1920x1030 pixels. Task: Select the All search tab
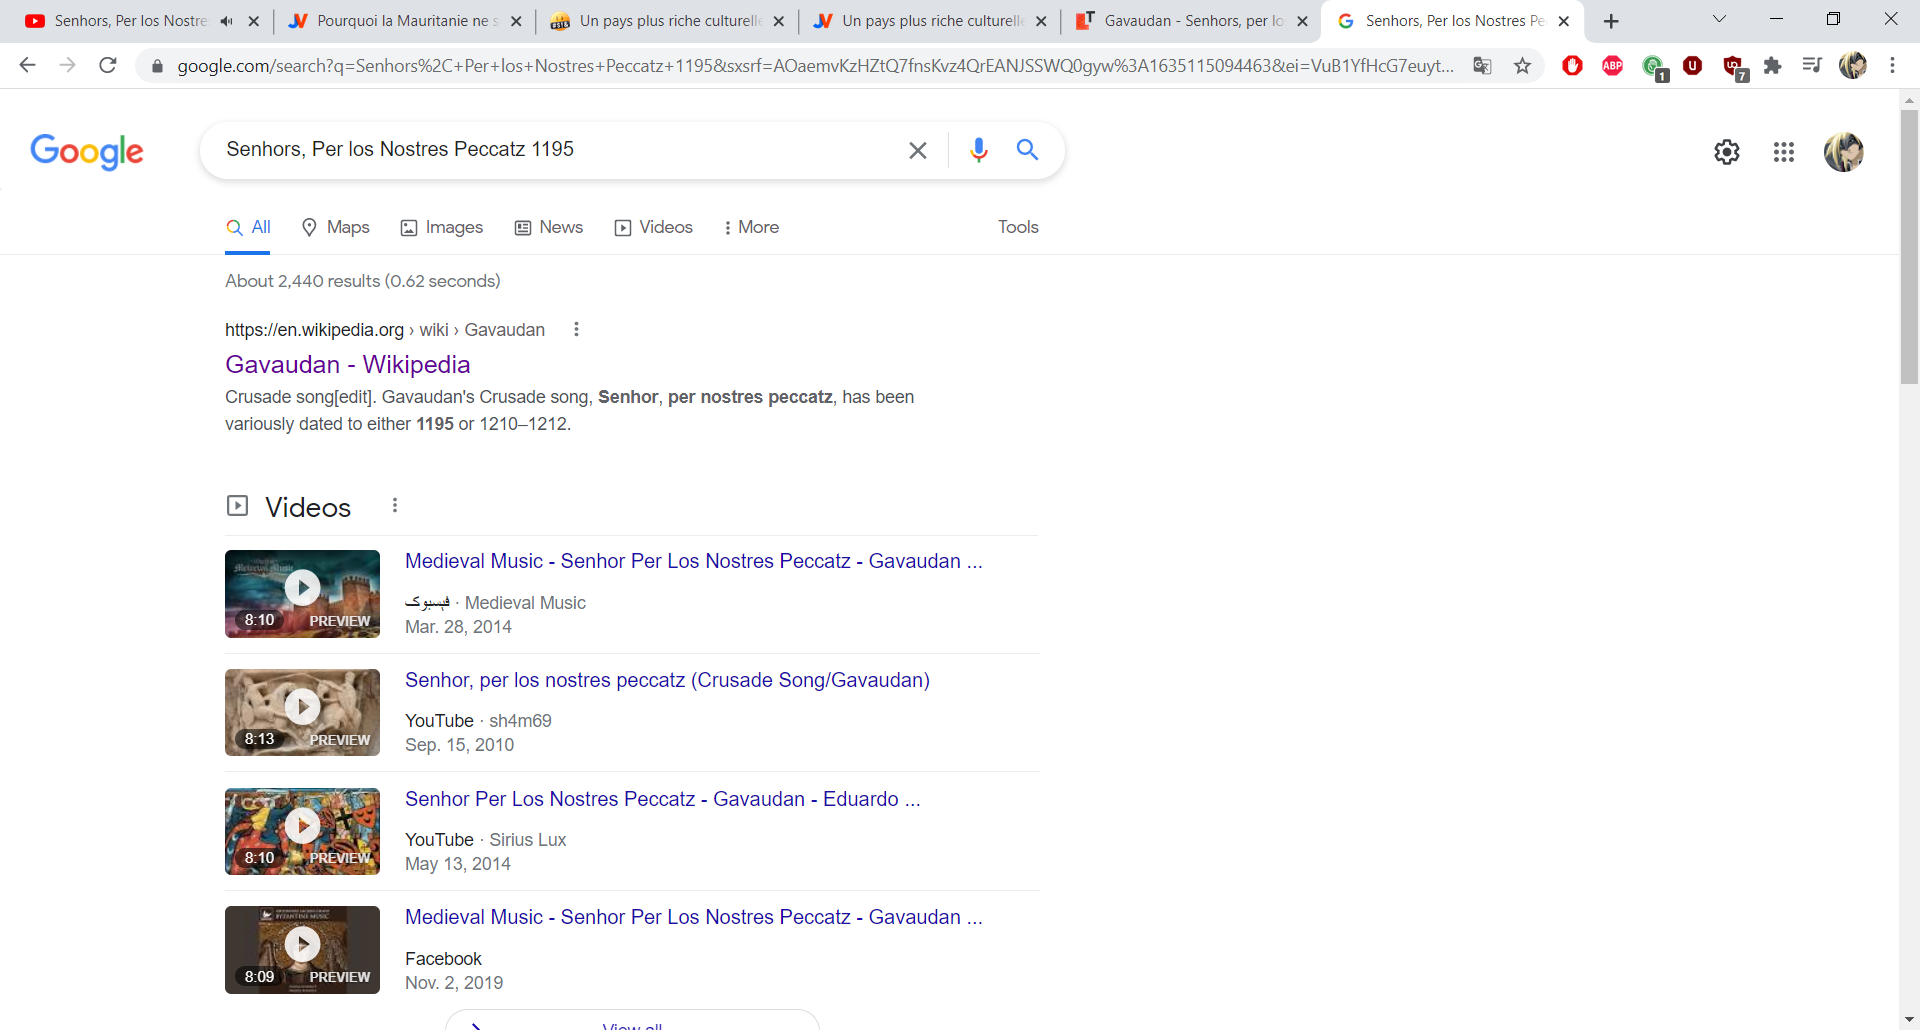click(248, 228)
